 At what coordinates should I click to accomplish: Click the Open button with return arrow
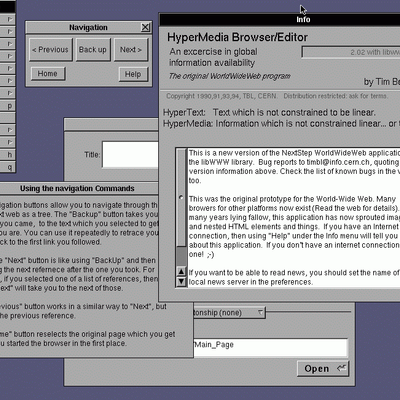click(323, 369)
